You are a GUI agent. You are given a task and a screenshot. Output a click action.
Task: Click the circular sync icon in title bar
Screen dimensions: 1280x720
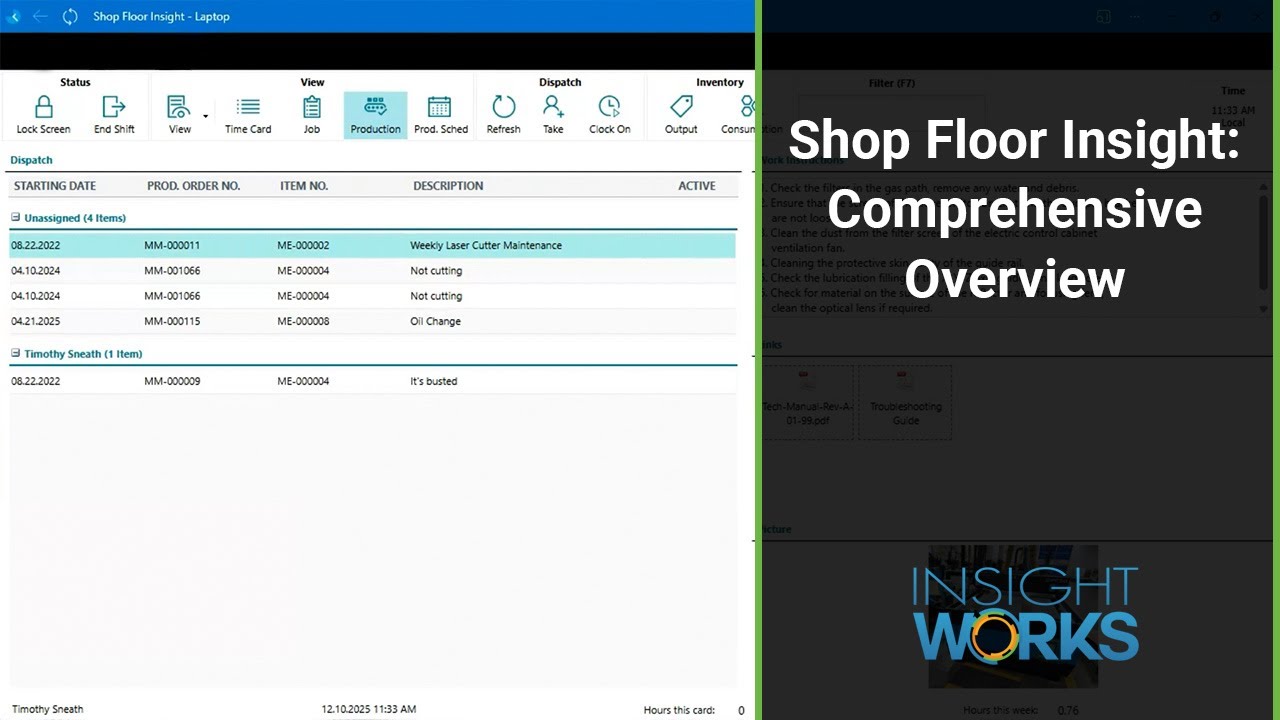coord(70,16)
